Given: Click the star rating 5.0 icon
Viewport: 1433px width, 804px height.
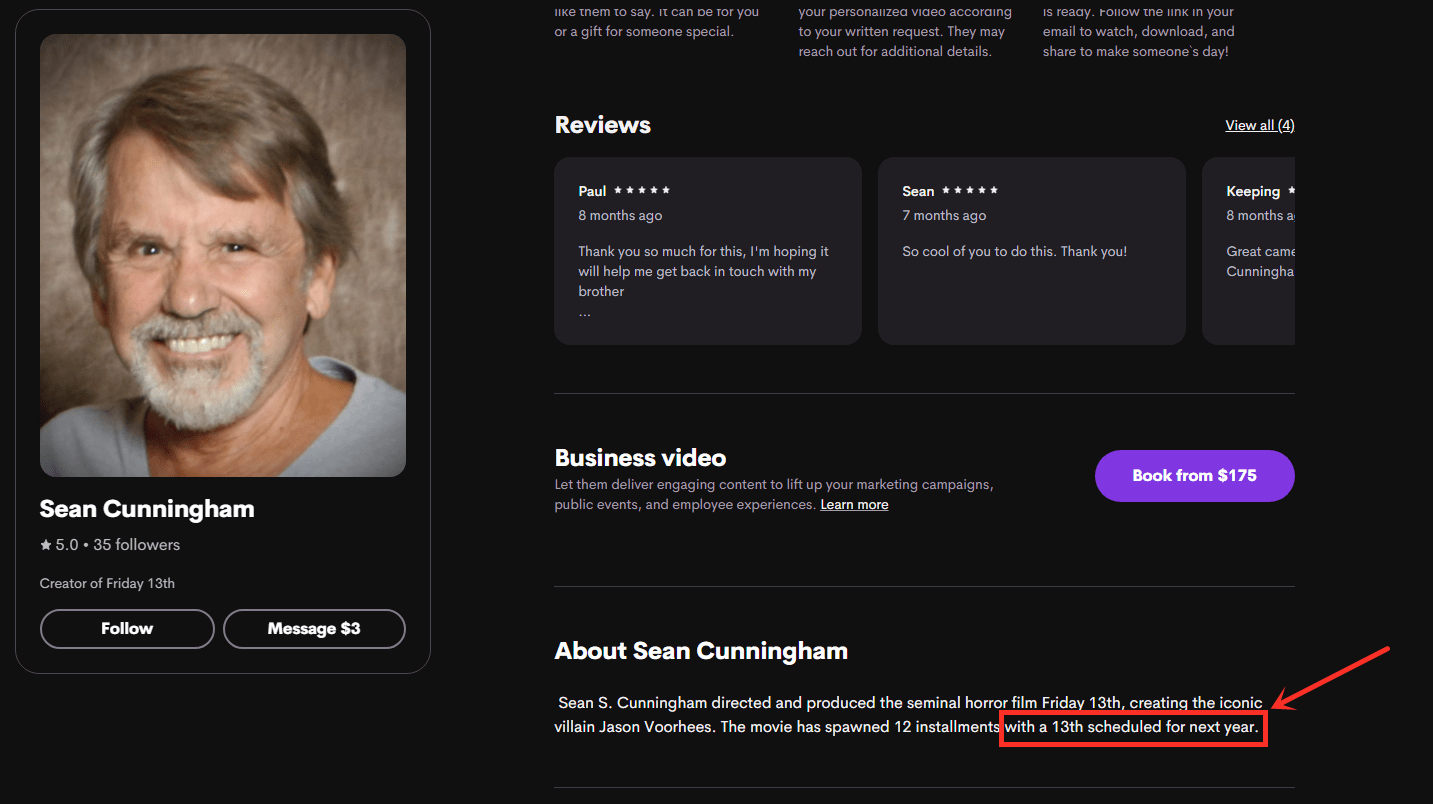Looking at the screenshot, I should [x=46, y=545].
